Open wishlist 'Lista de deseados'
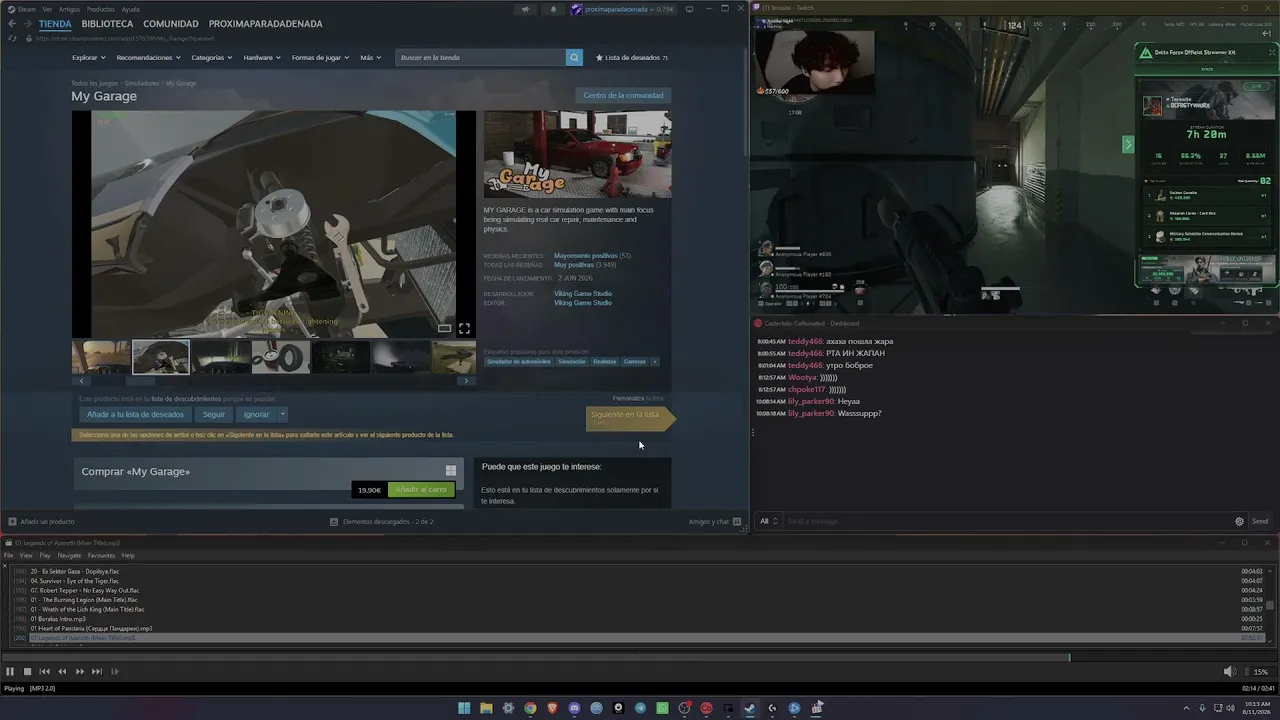Image resolution: width=1280 pixels, height=720 pixels. click(x=632, y=58)
